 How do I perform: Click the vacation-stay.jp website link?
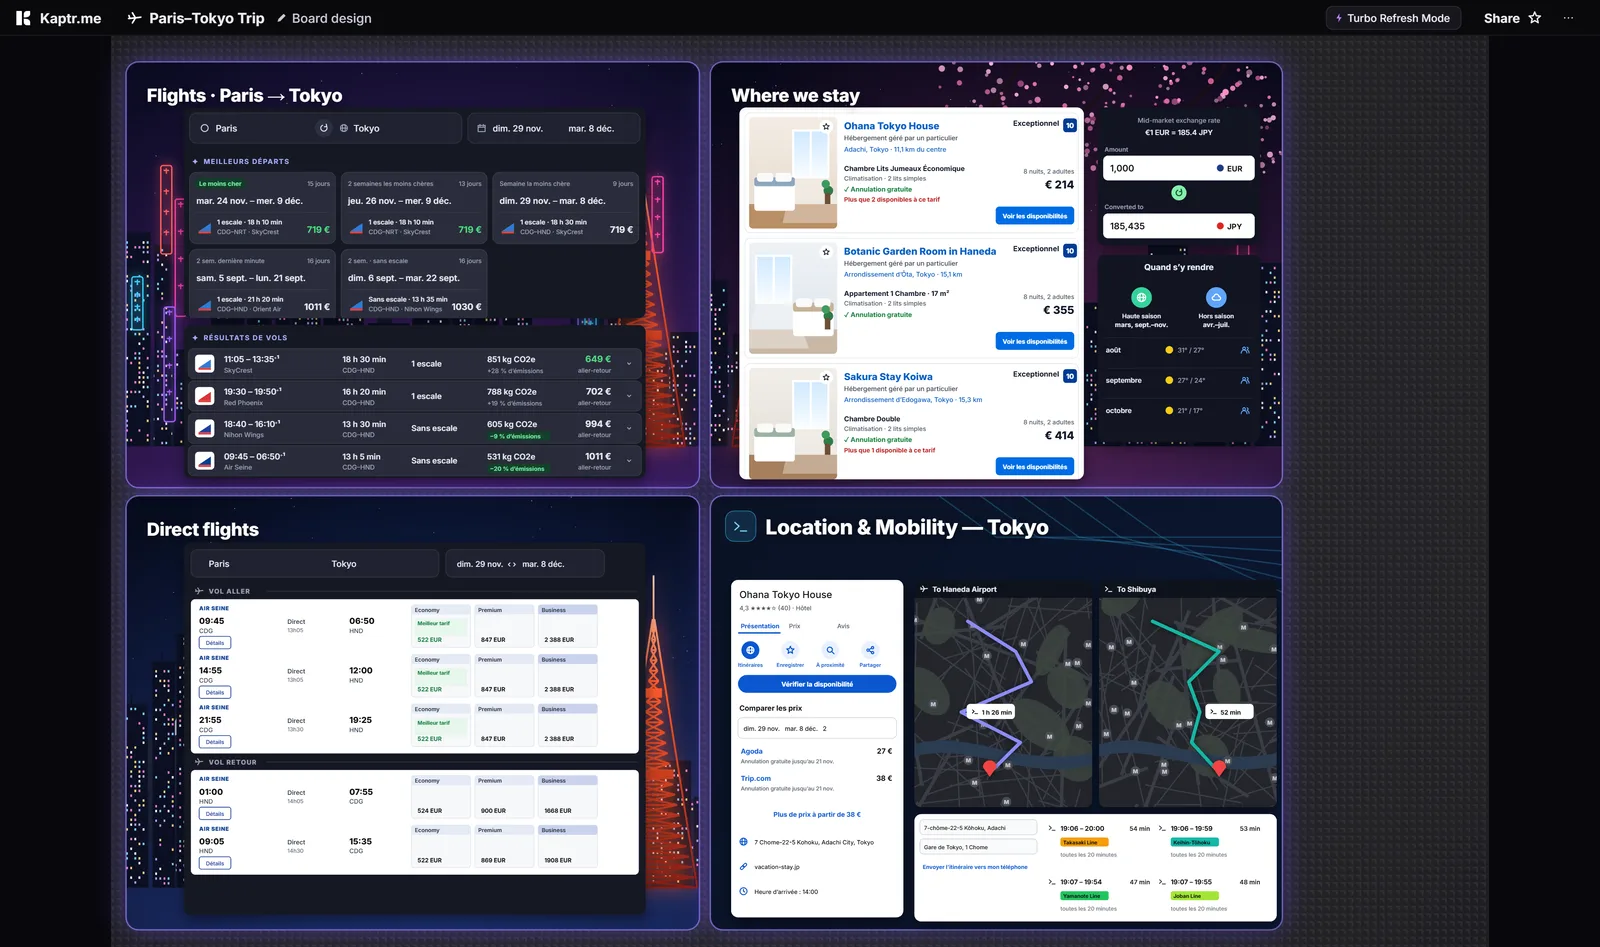[x=777, y=867]
